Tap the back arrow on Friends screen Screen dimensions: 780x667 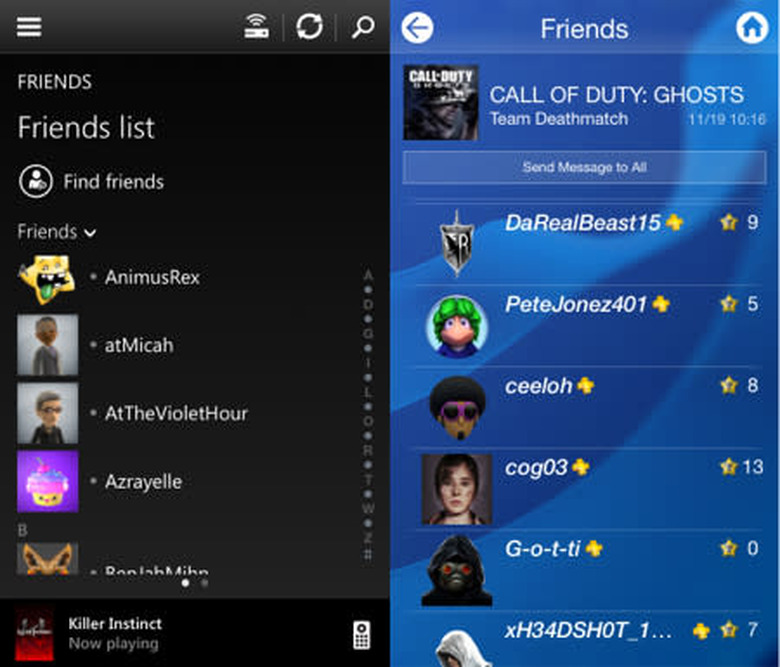click(x=418, y=27)
